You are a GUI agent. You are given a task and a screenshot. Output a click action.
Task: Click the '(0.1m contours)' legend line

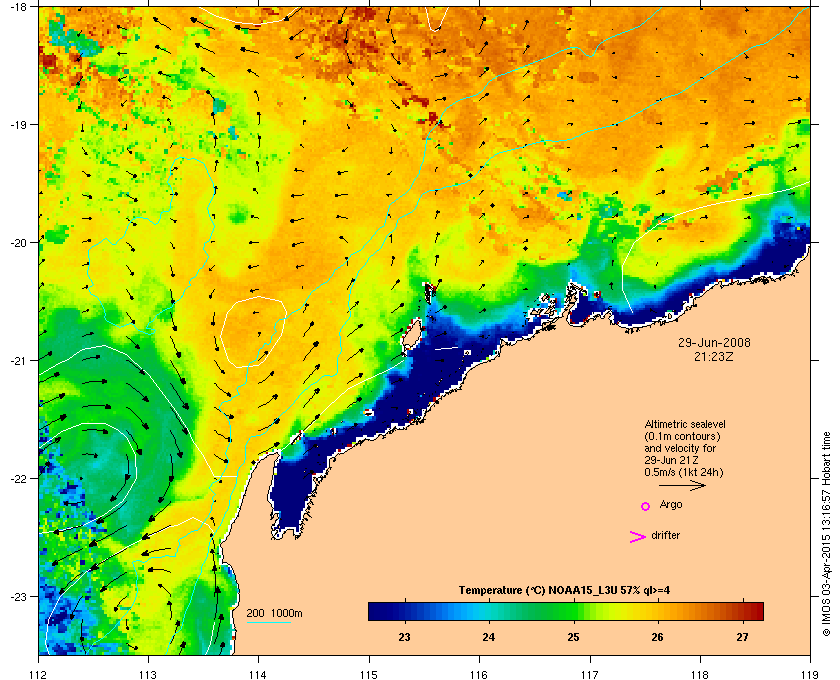[682, 436]
